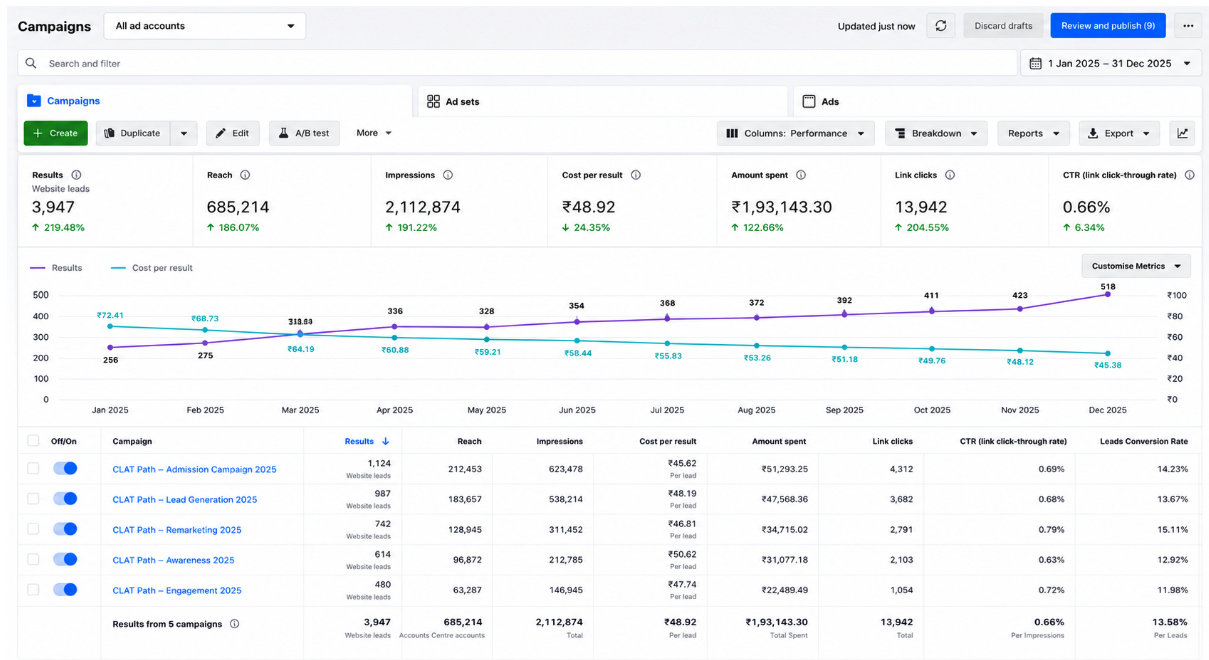Check the Remarketing 2025 row checkbox

[x=33, y=529]
